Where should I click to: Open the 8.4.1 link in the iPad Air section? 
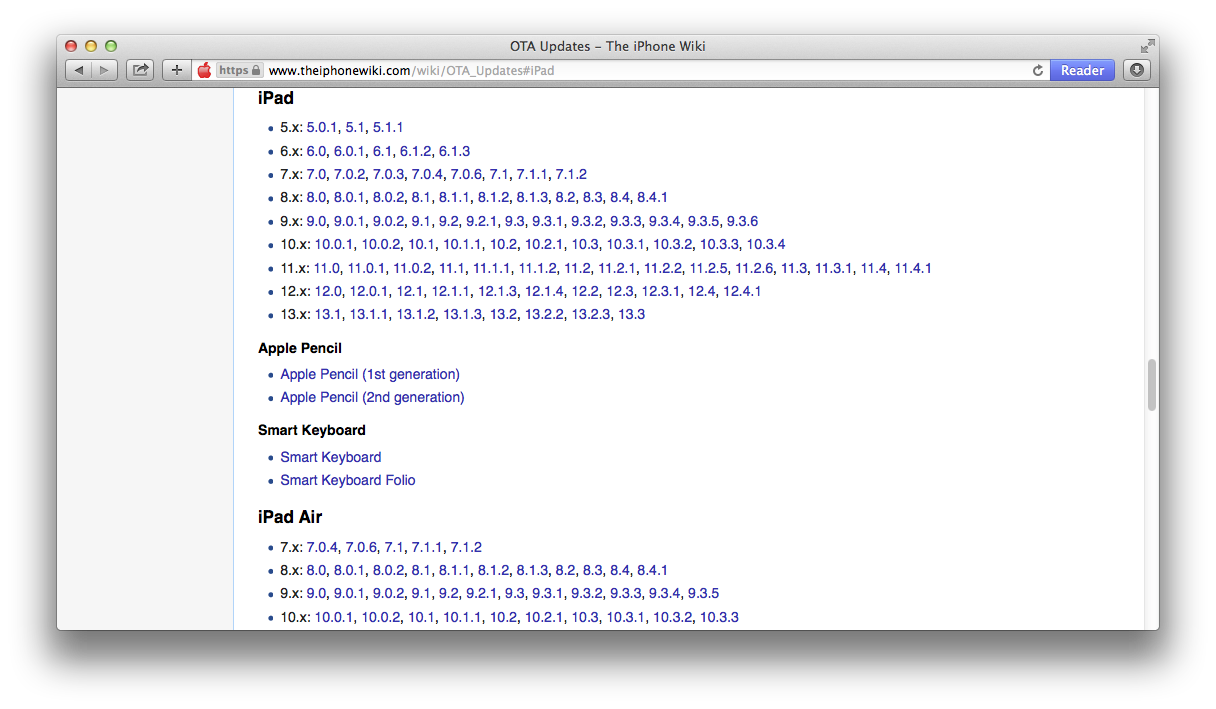[652, 570]
